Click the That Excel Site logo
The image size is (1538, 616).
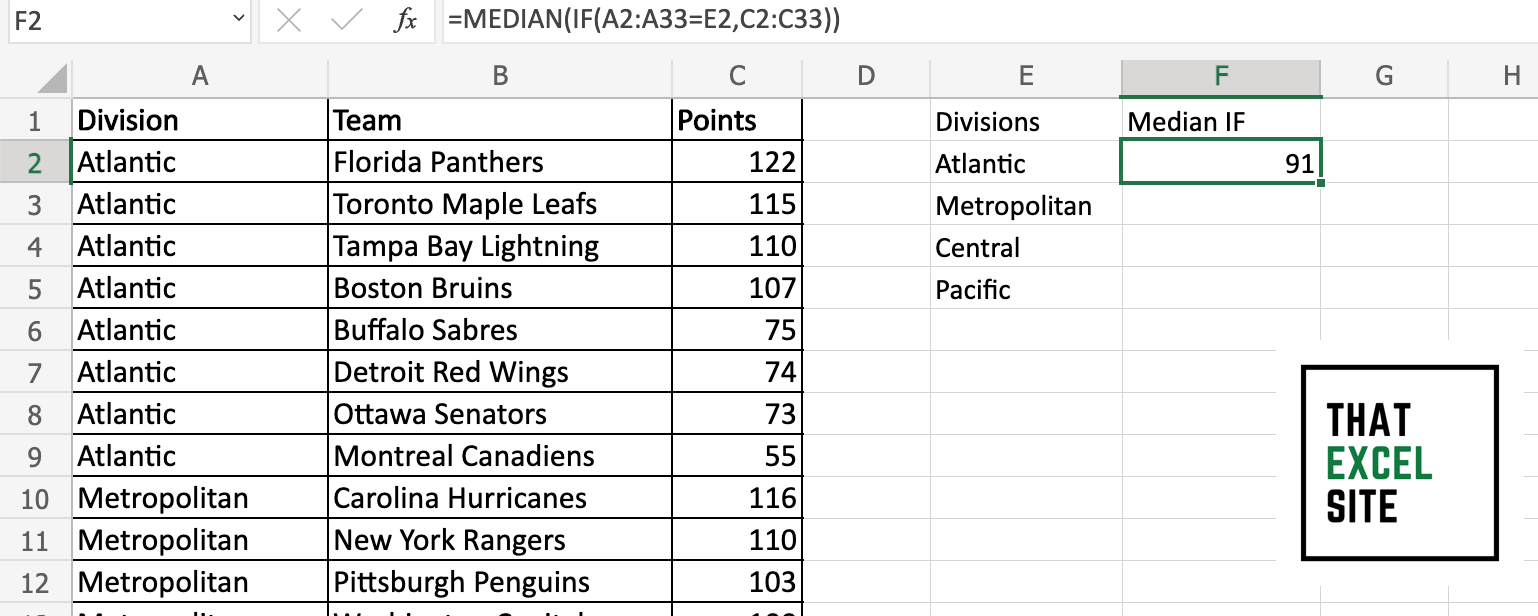click(x=1399, y=462)
